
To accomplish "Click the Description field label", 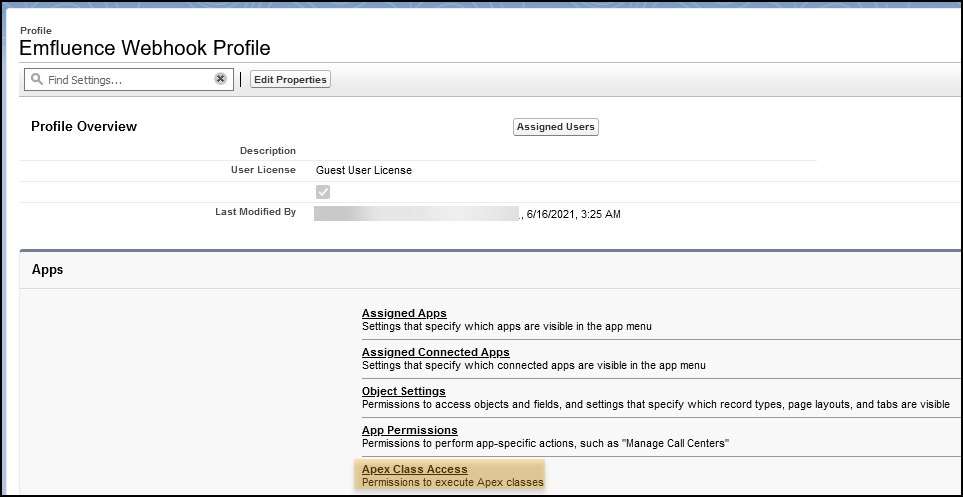I will (x=268, y=151).
